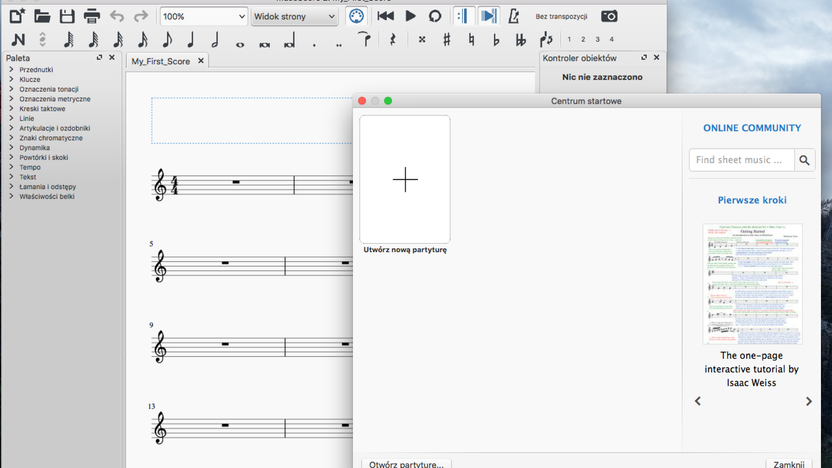
Task: Expand the Dynamika palette
Action: click(x=11, y=148)
